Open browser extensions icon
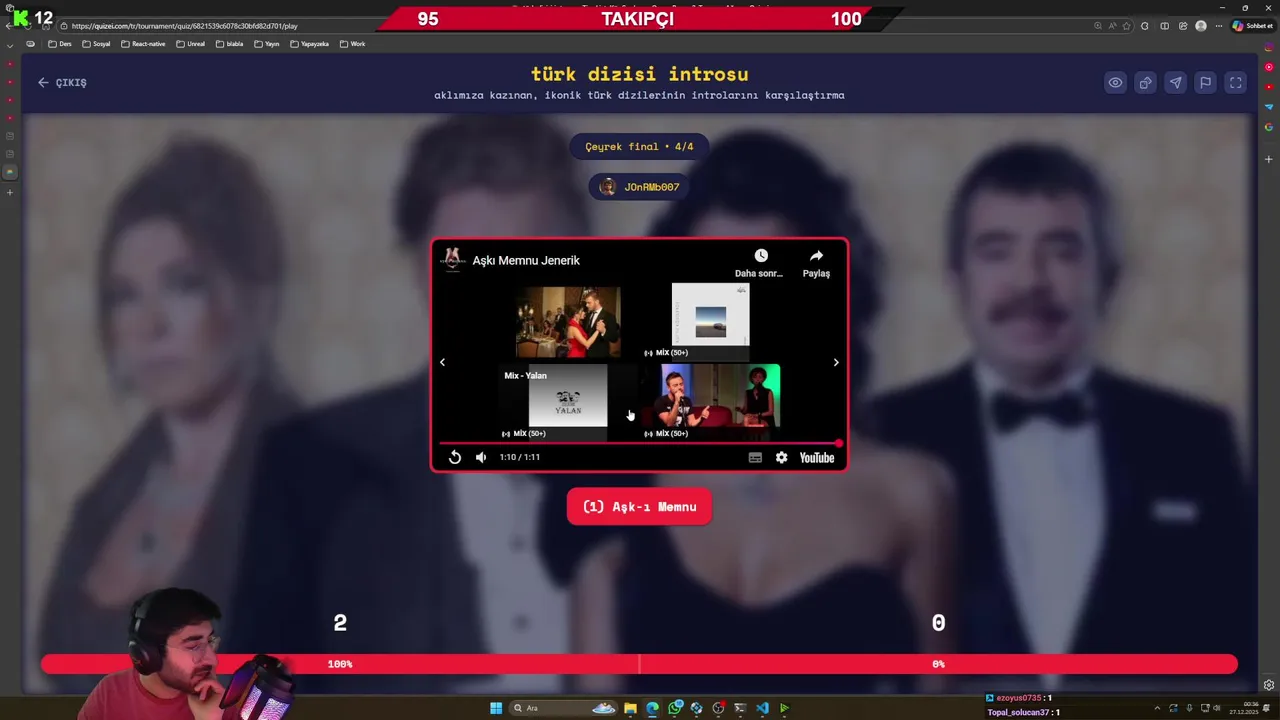The image size is (1280, 720). (1145, 26)
